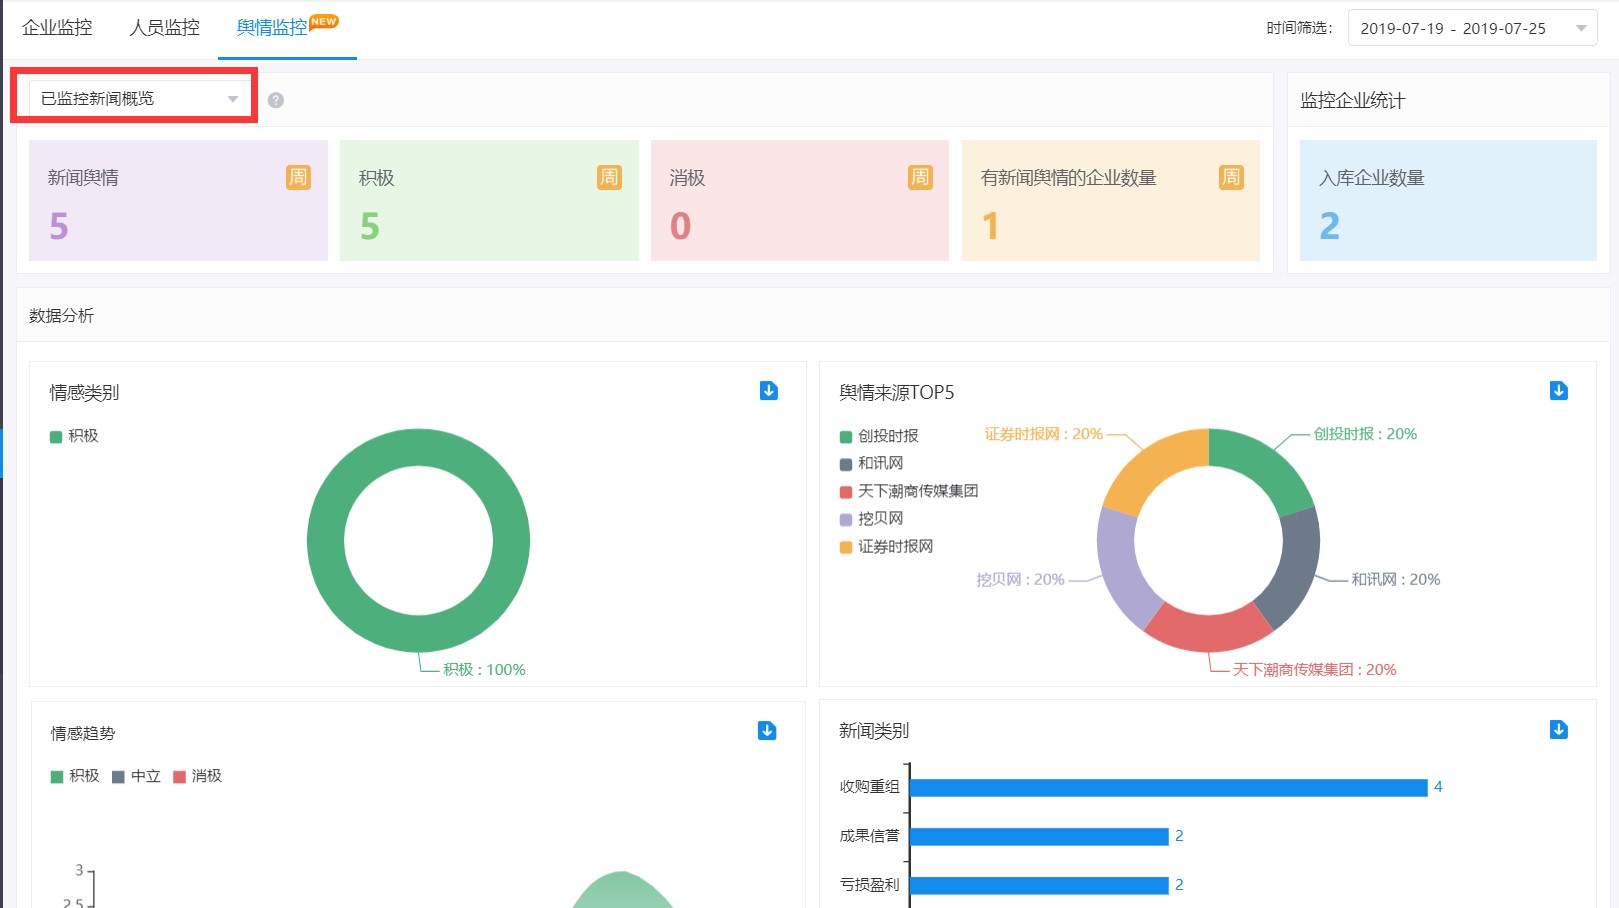Click the 证券时报网：20% chart label
This screenshot has height=908, width=1619.
coord(1043,434)
